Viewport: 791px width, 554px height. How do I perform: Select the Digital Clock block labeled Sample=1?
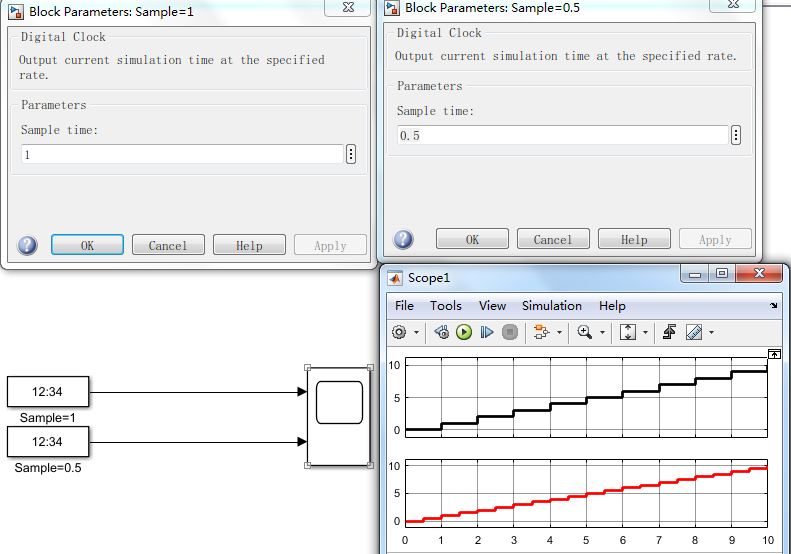pyautogui.click(x=48, y=392)
